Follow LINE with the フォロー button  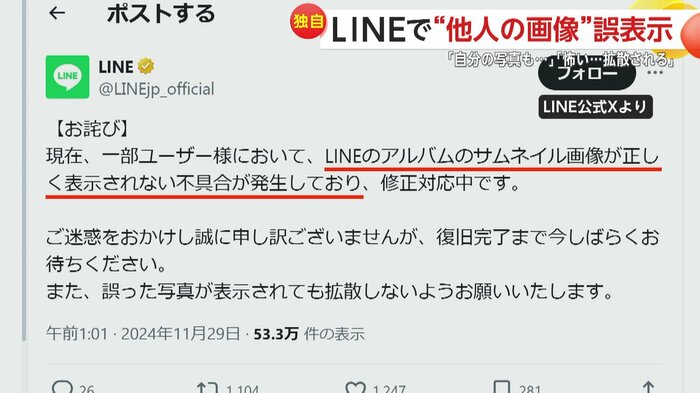tap(587, 74)
